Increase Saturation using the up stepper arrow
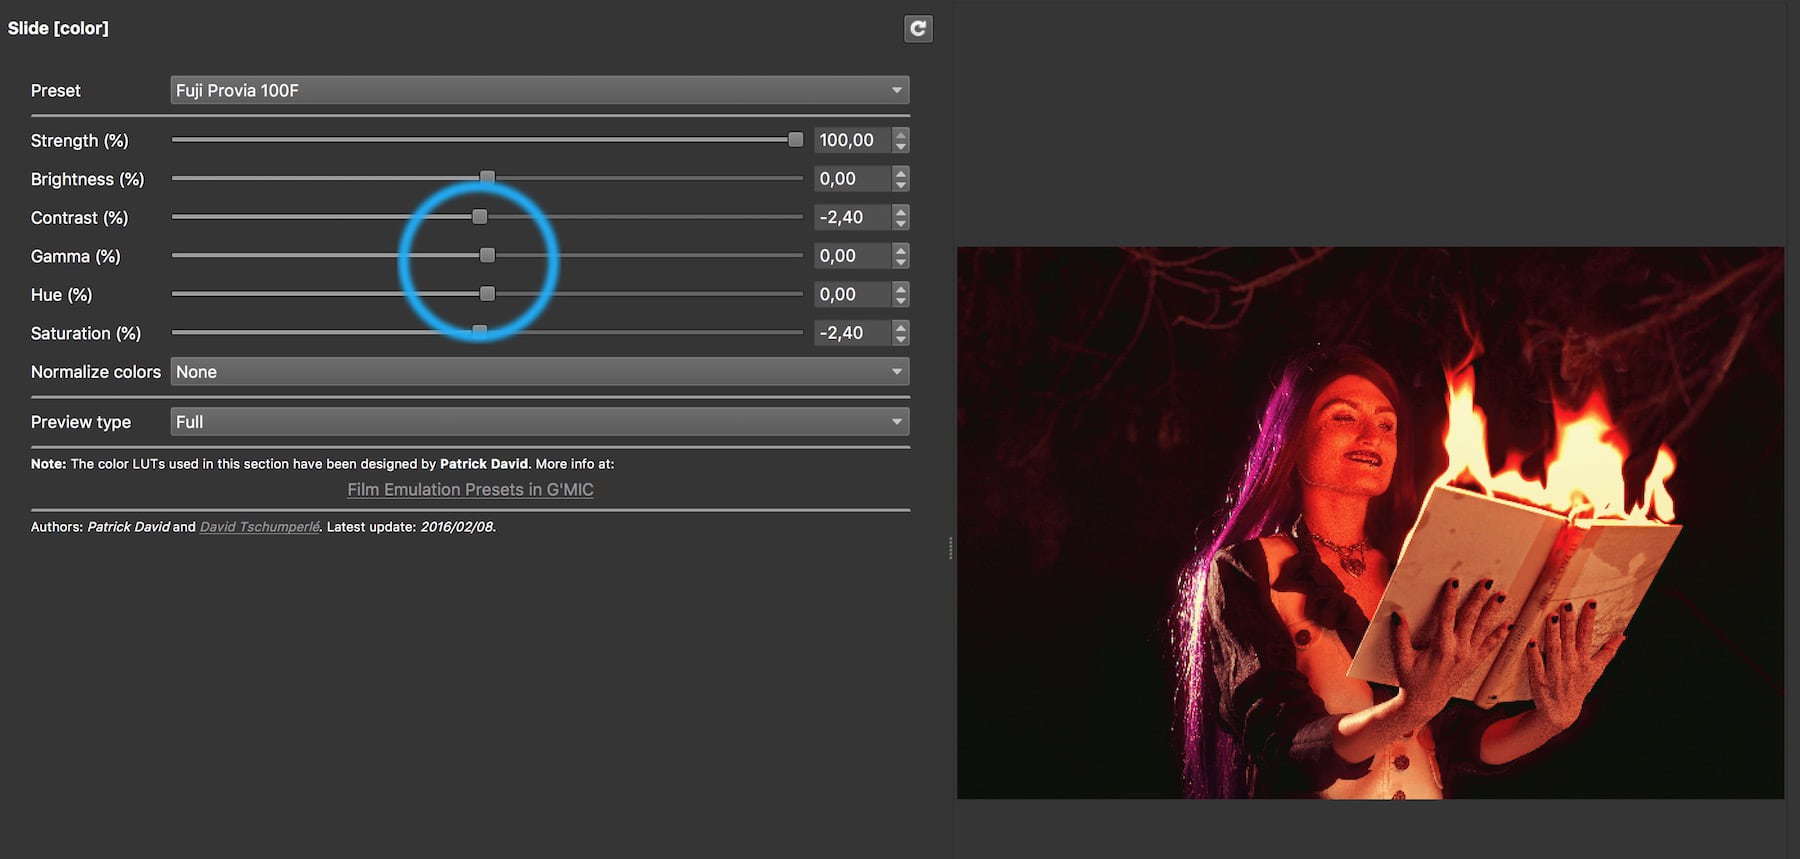The height and width of the screenshot is (859, 1800). 901,327
